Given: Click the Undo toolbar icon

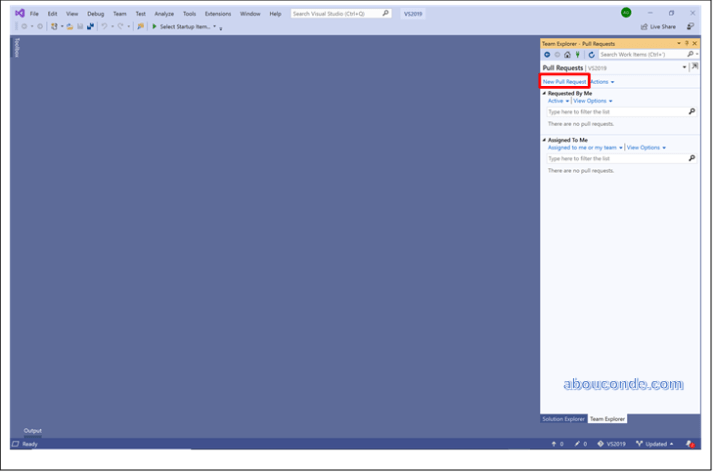Looking at the screenshot, I should [x=104, y=26].
